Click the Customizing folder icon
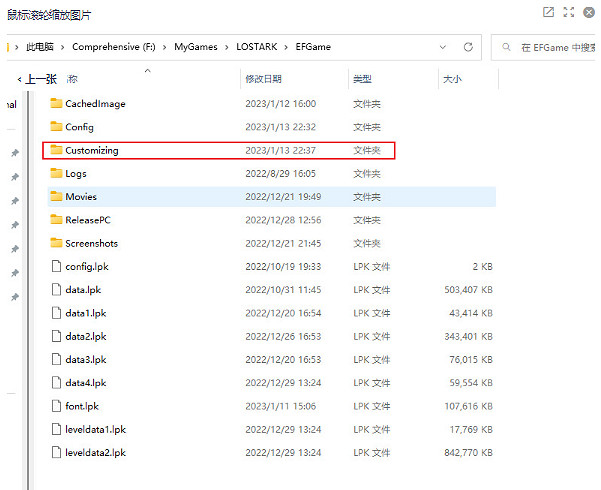 coord(56,151)
